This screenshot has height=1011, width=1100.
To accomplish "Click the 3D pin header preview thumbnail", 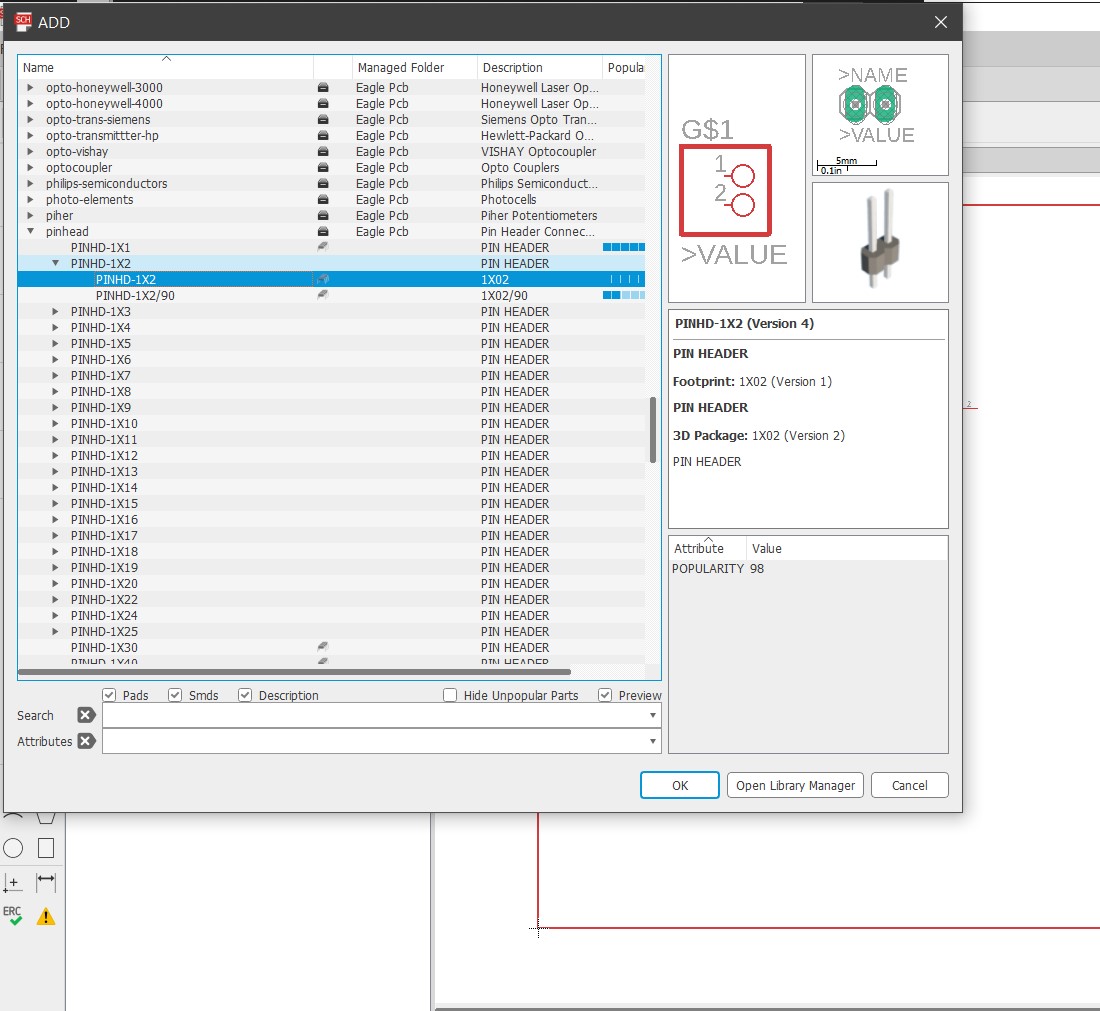I will (x=880, y=242).
